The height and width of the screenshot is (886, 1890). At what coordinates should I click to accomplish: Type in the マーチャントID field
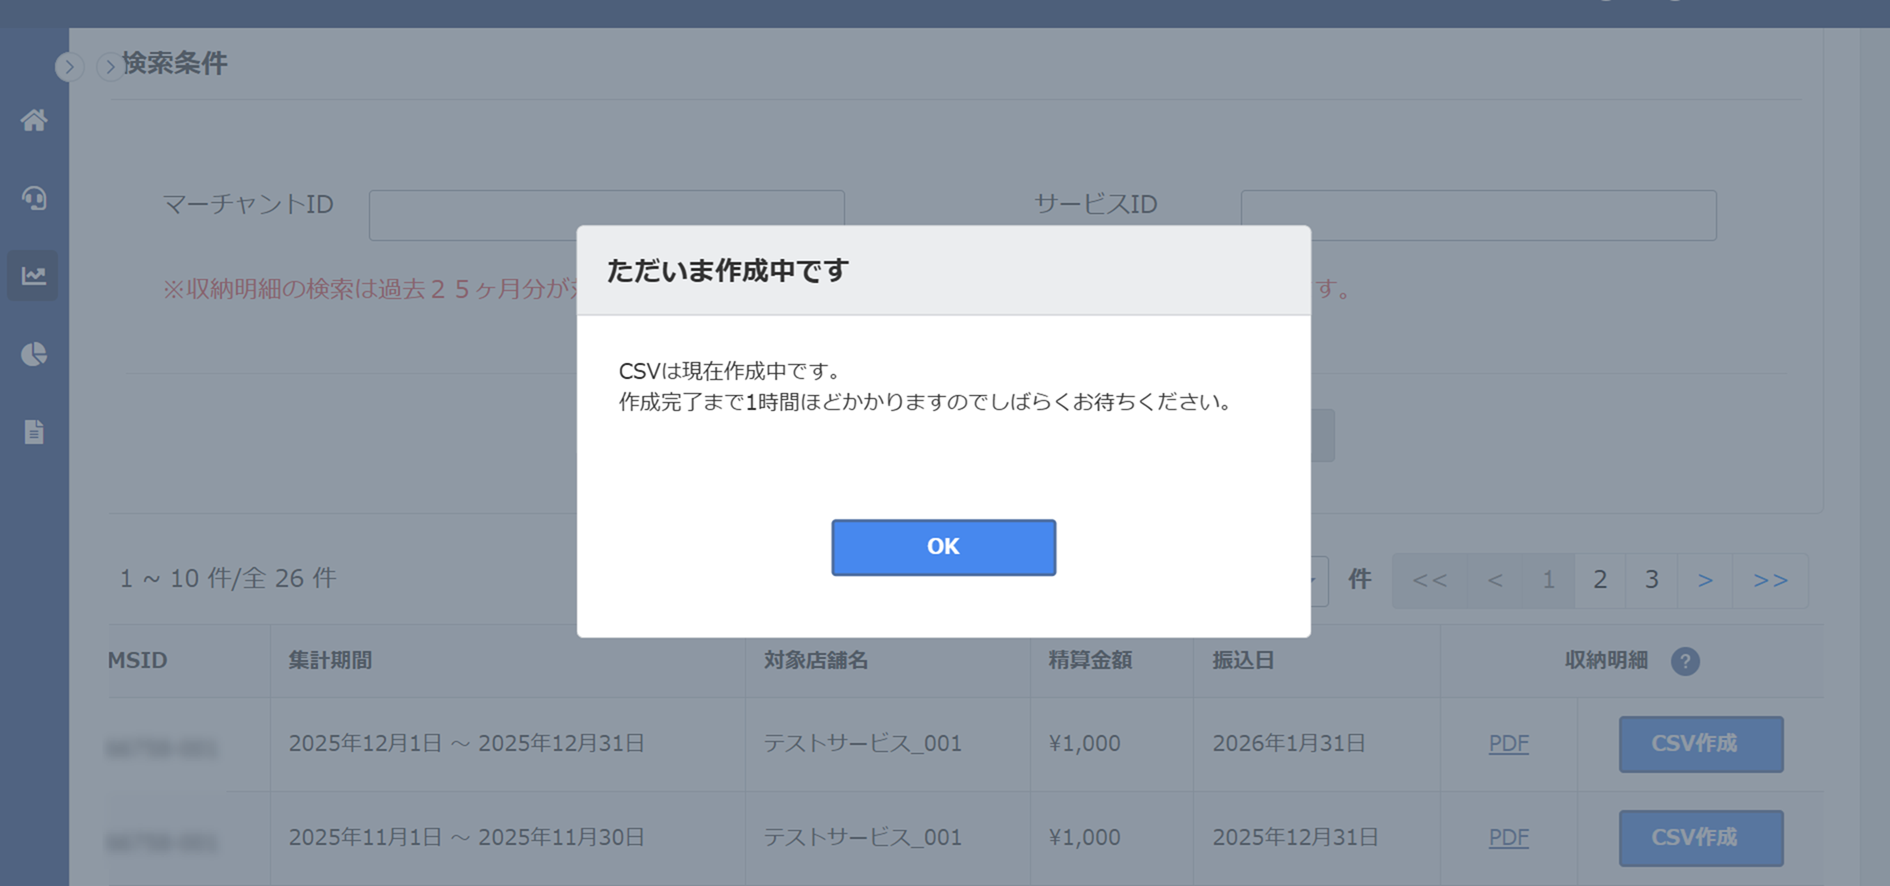click(x=470, y=214)
